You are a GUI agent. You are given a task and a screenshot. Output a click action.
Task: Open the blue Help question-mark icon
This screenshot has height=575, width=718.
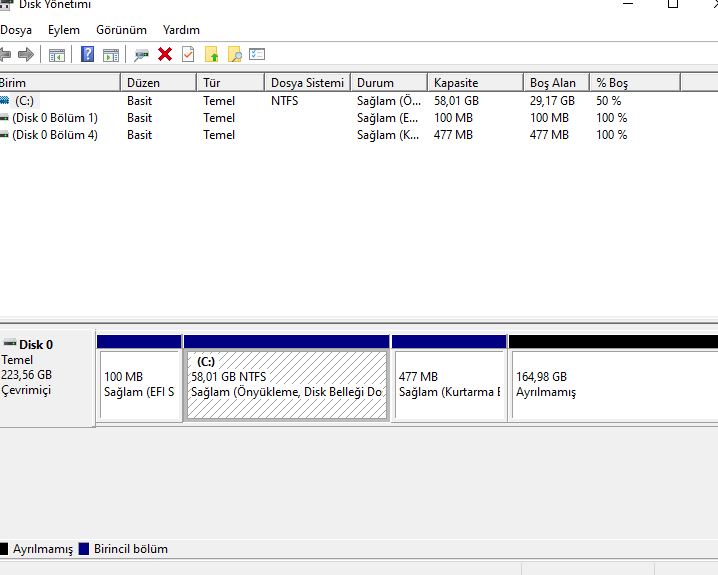click(87, 54)
